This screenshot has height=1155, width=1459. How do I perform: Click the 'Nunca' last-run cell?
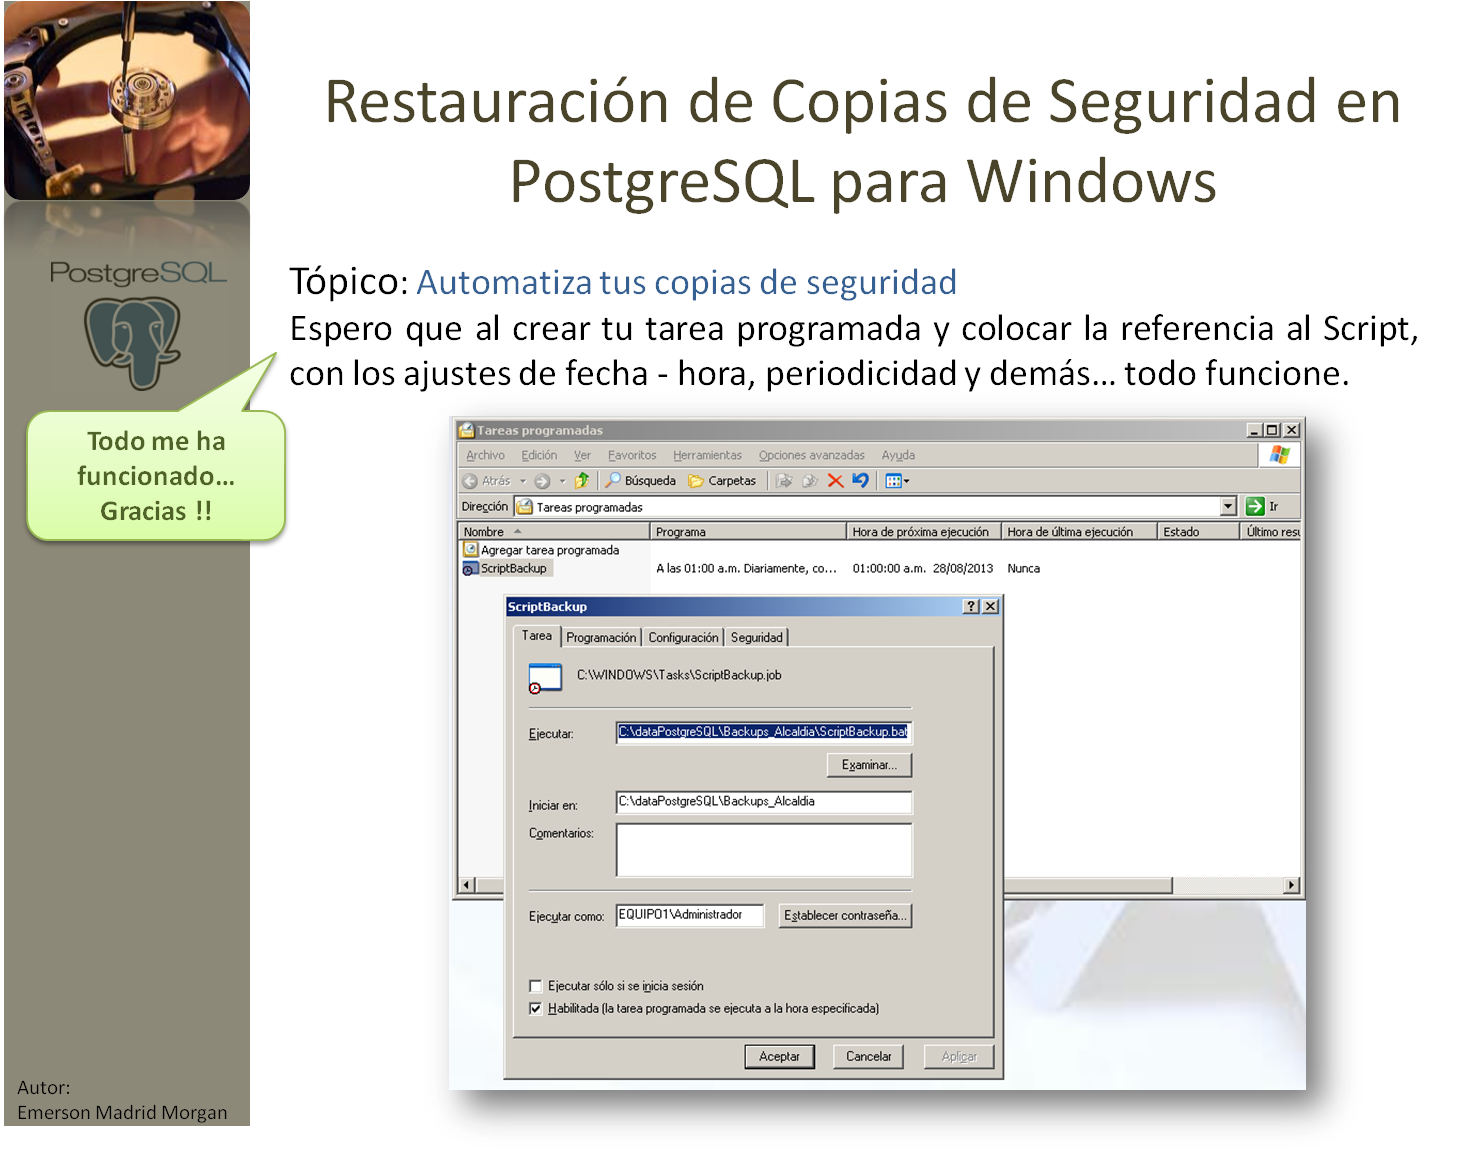(1024, 568)
